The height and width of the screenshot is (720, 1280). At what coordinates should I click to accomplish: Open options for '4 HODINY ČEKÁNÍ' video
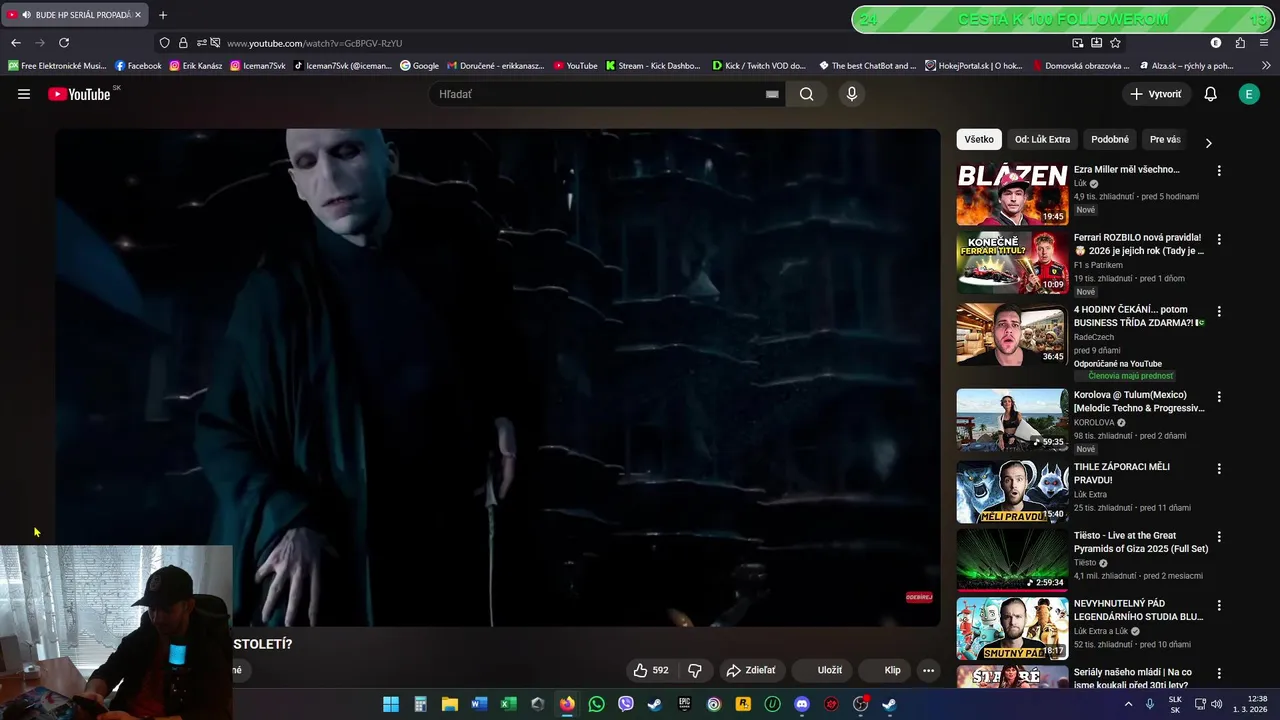(1218, 312)
